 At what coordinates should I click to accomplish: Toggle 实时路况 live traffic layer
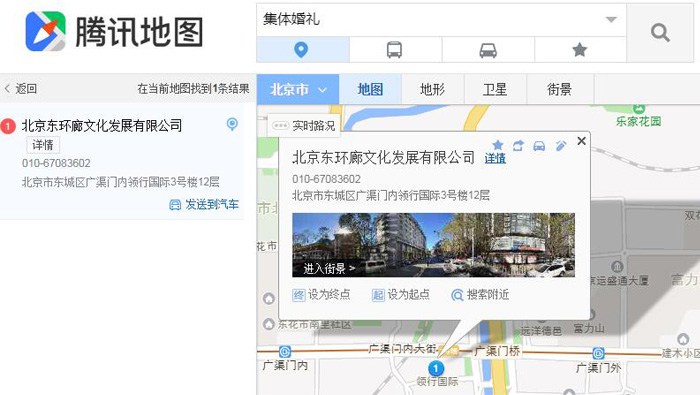click(x=304, y=126)
